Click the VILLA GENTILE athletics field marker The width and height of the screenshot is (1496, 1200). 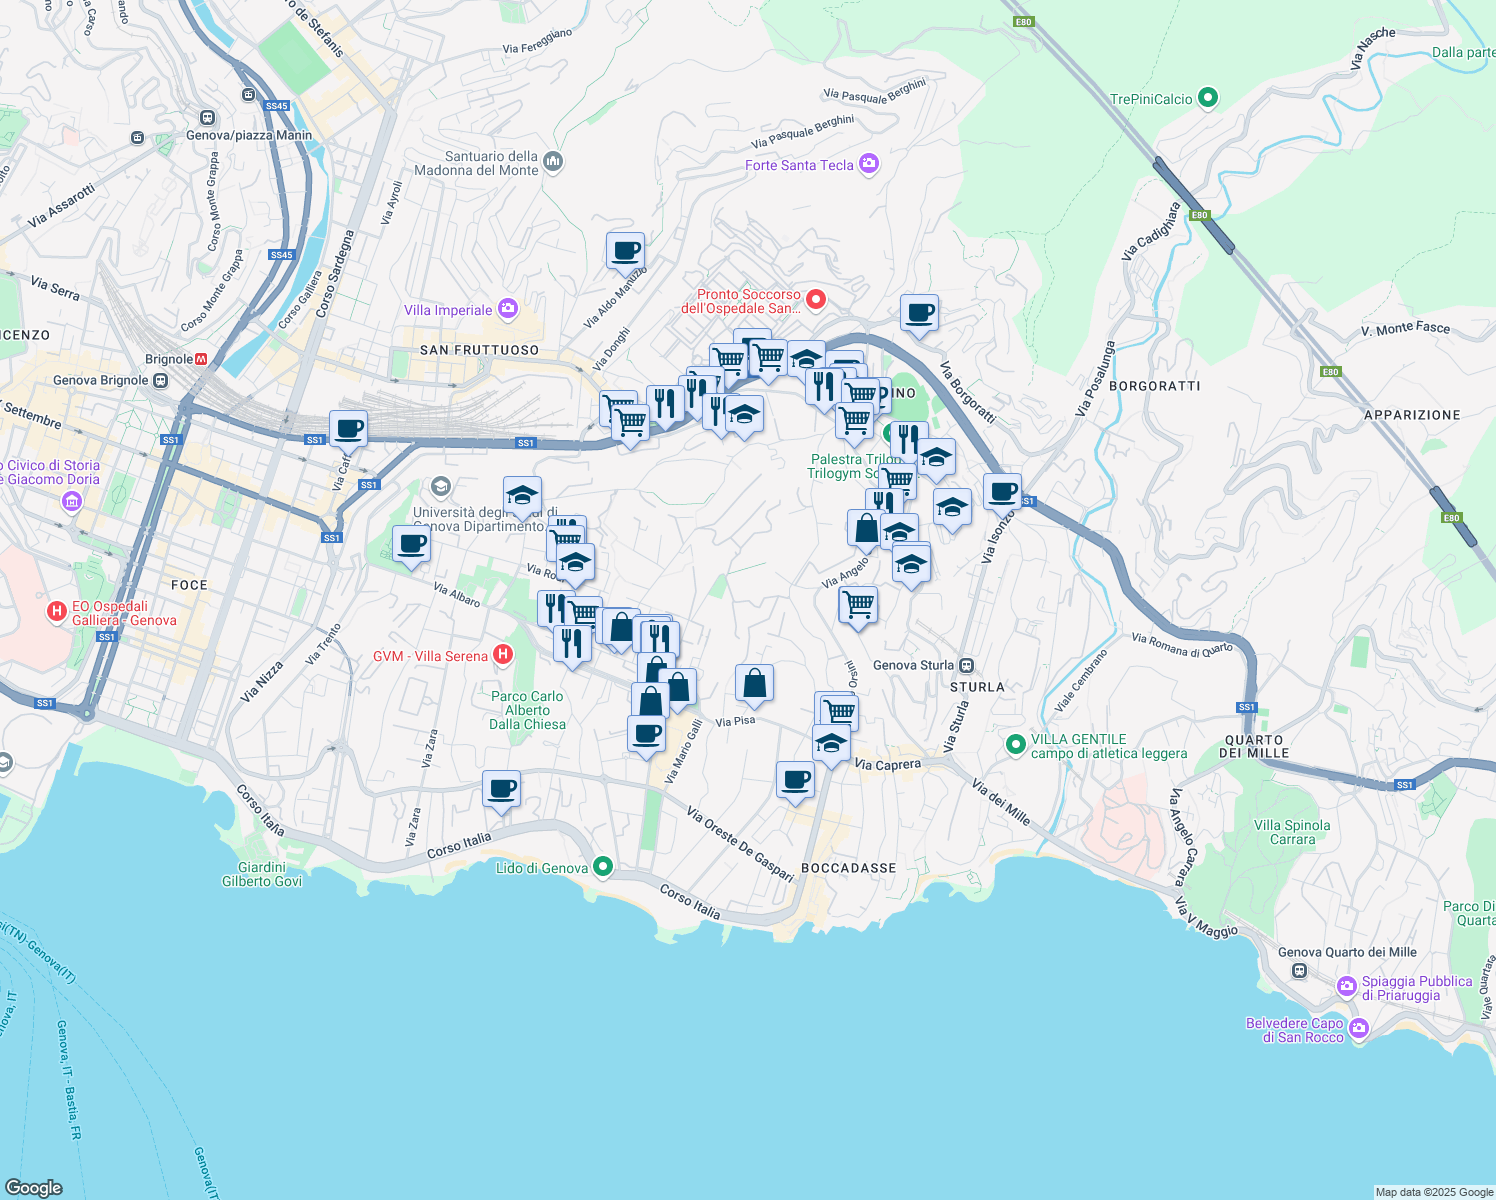coord(1016,744)
